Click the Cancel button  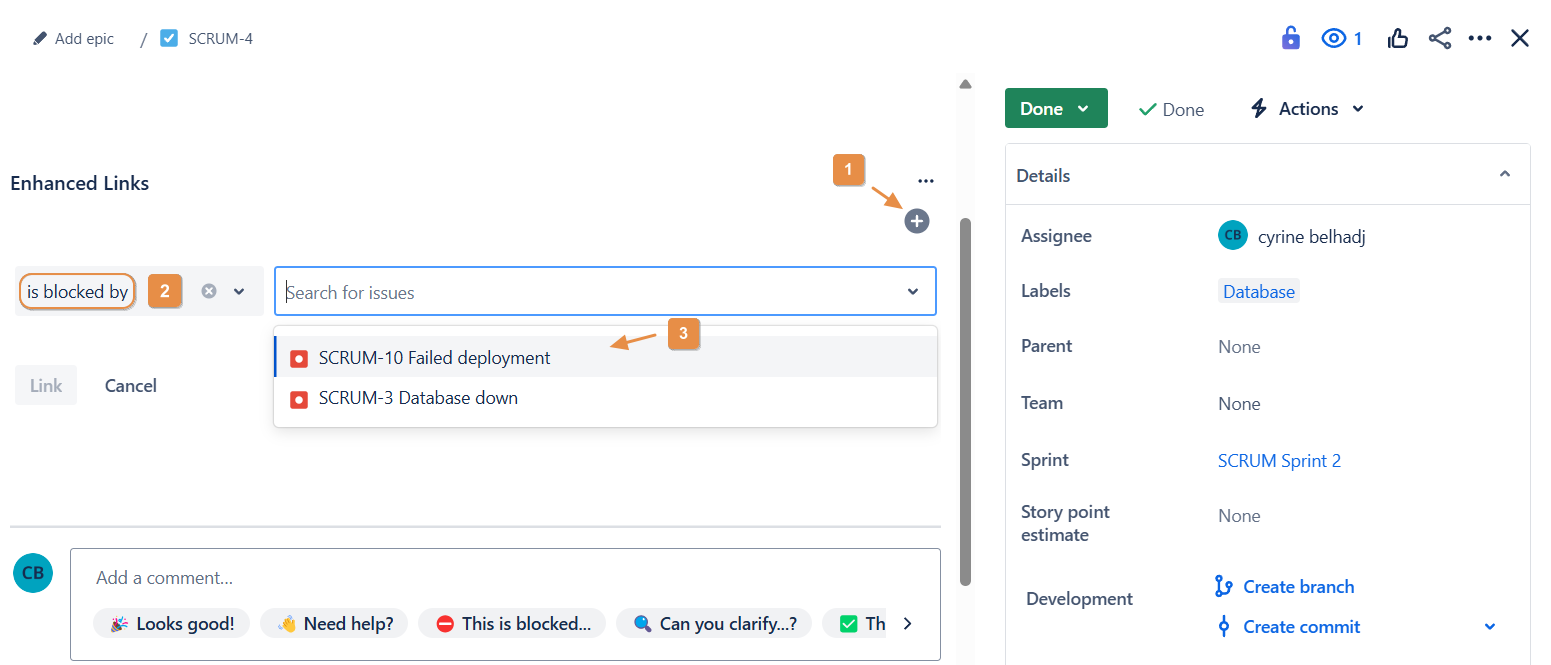coord(131,385)
